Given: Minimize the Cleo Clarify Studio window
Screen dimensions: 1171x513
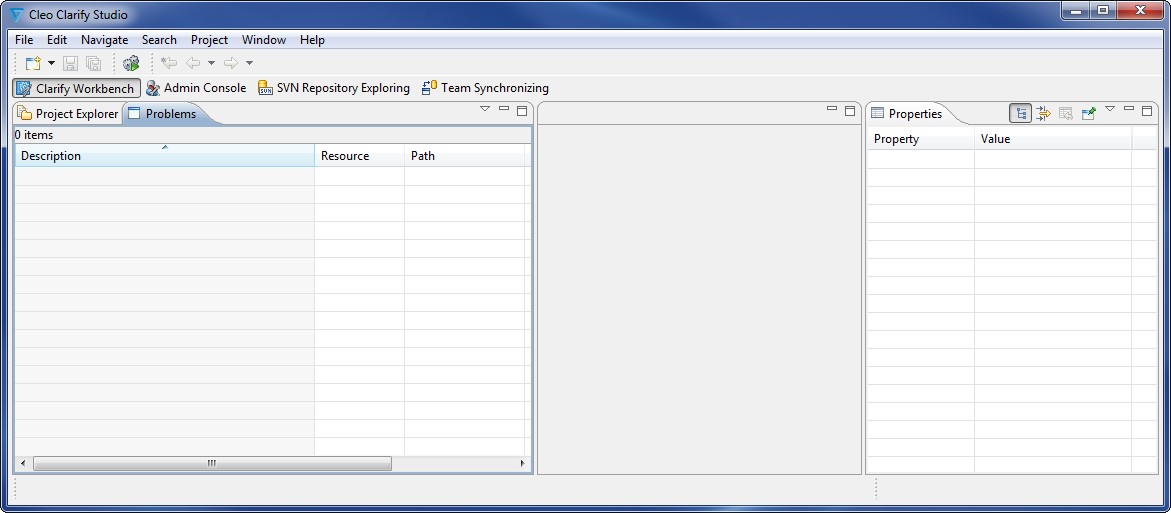Looking at the screenshot, I should [1076, 10].
